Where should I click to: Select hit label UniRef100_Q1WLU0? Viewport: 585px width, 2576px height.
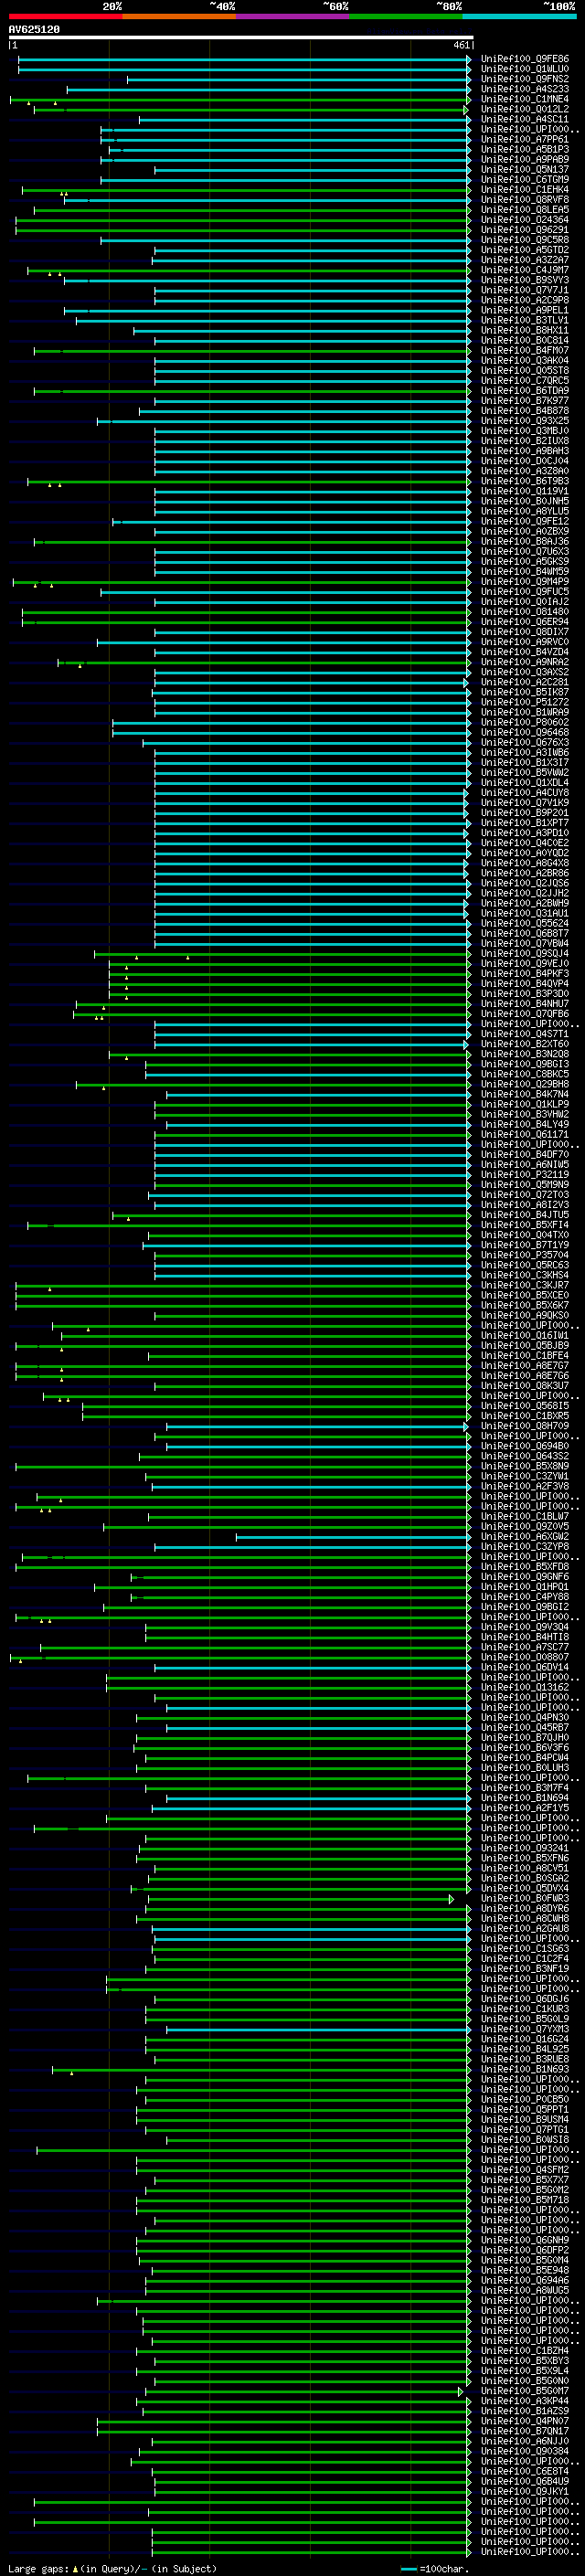[525, 69]
